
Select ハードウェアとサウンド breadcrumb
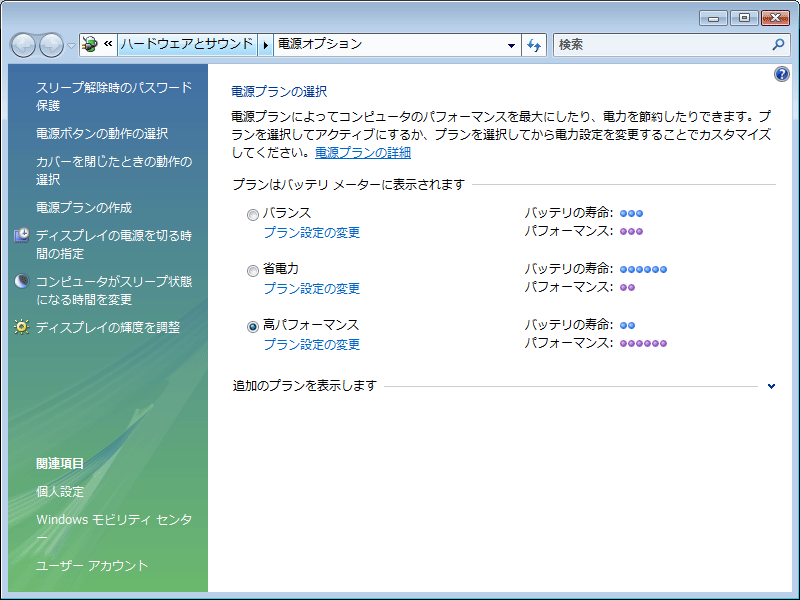point(187,44)
